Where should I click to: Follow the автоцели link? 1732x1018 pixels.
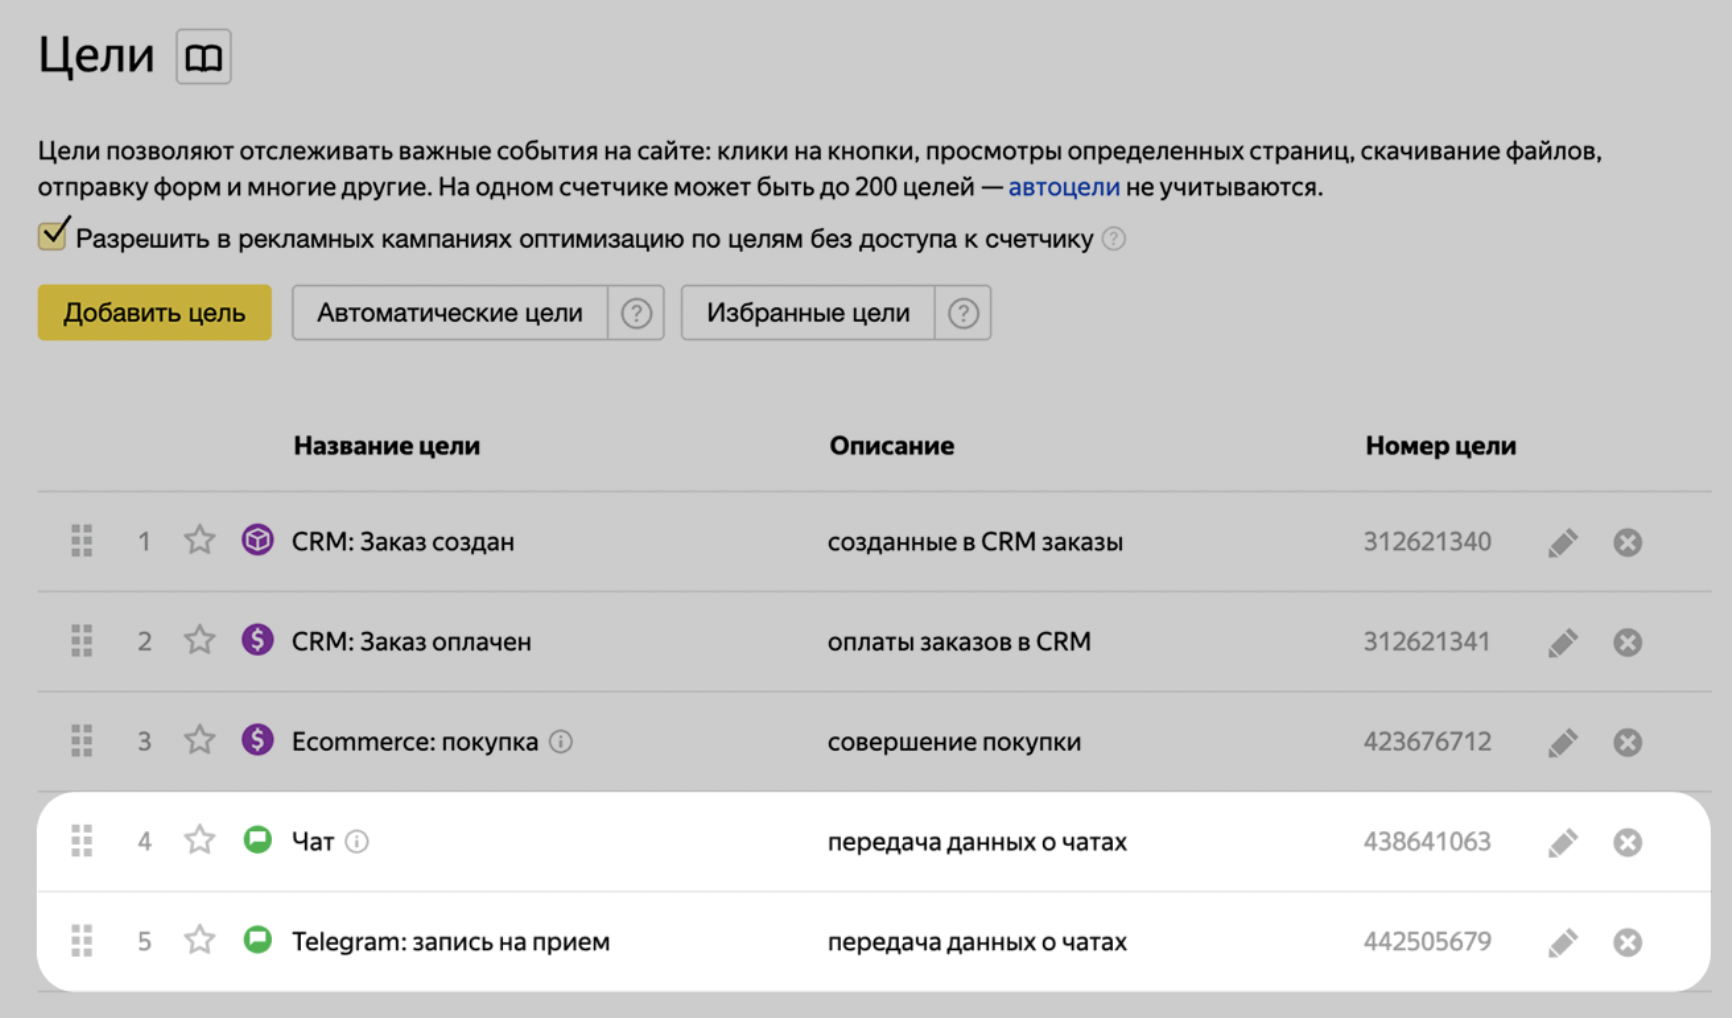pyautogui.click(x=1063, y=187)
